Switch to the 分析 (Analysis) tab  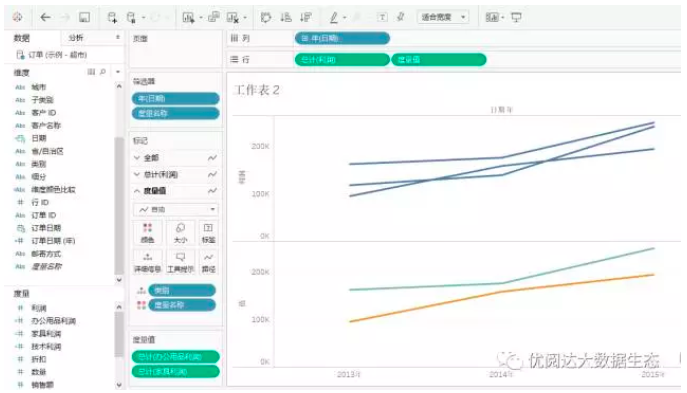(x=76, y=38)
